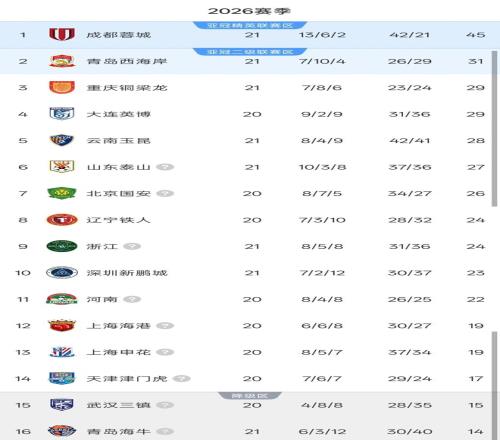The image size is (500, 440).
Task: Click the vertical scrollbar on the right
Action: click(x=495, y=129)
